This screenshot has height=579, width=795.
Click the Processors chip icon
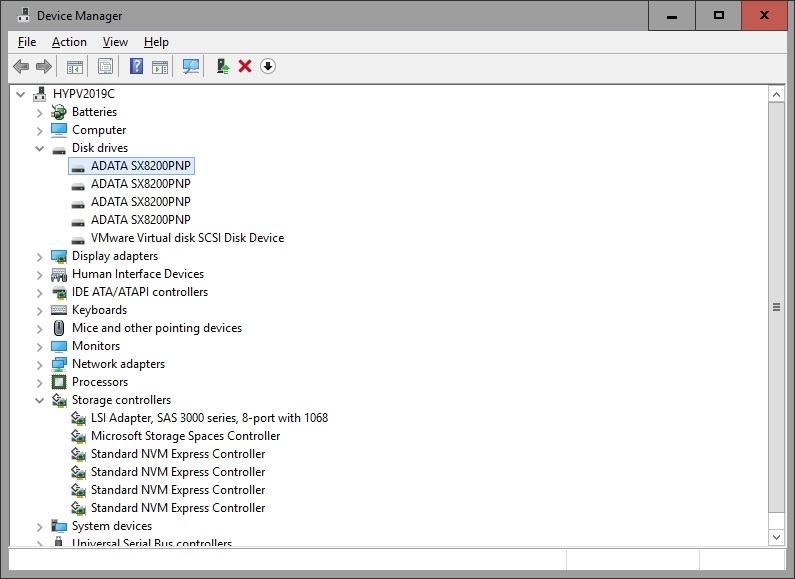pyautogui.click(x=59, y=382)
